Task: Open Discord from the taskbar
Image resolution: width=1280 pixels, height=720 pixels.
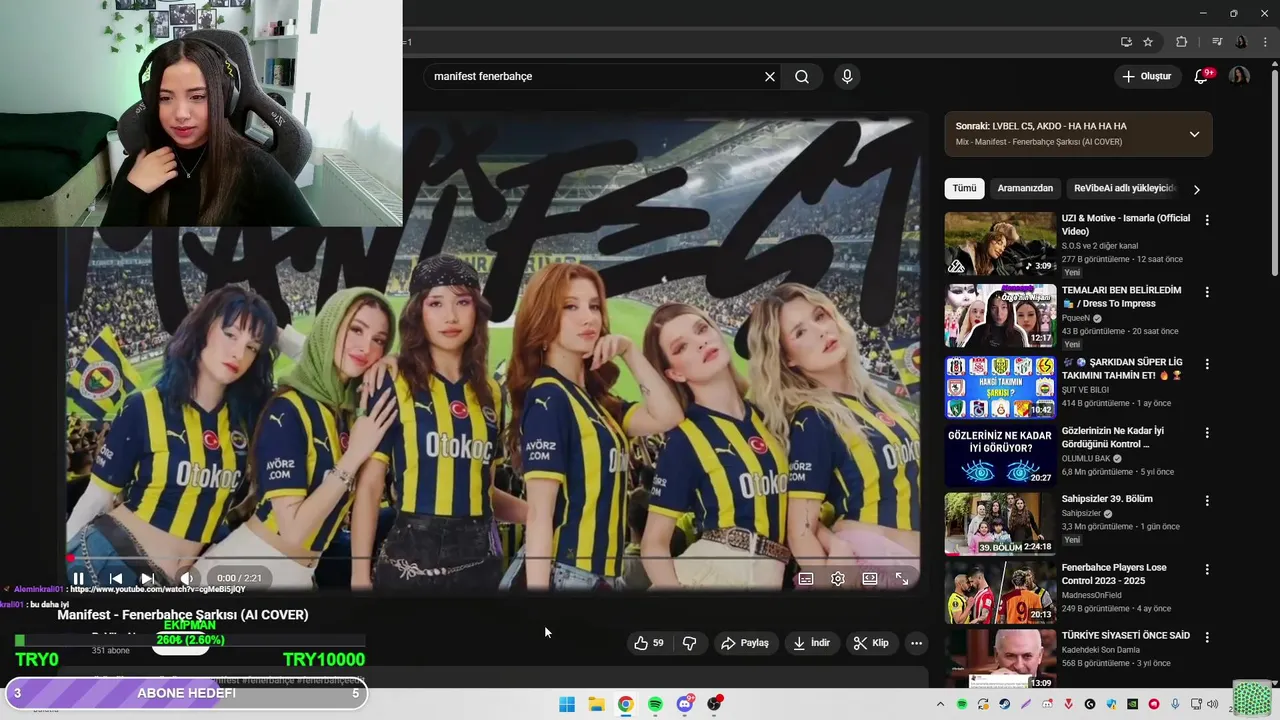Action: click(685, 704)
